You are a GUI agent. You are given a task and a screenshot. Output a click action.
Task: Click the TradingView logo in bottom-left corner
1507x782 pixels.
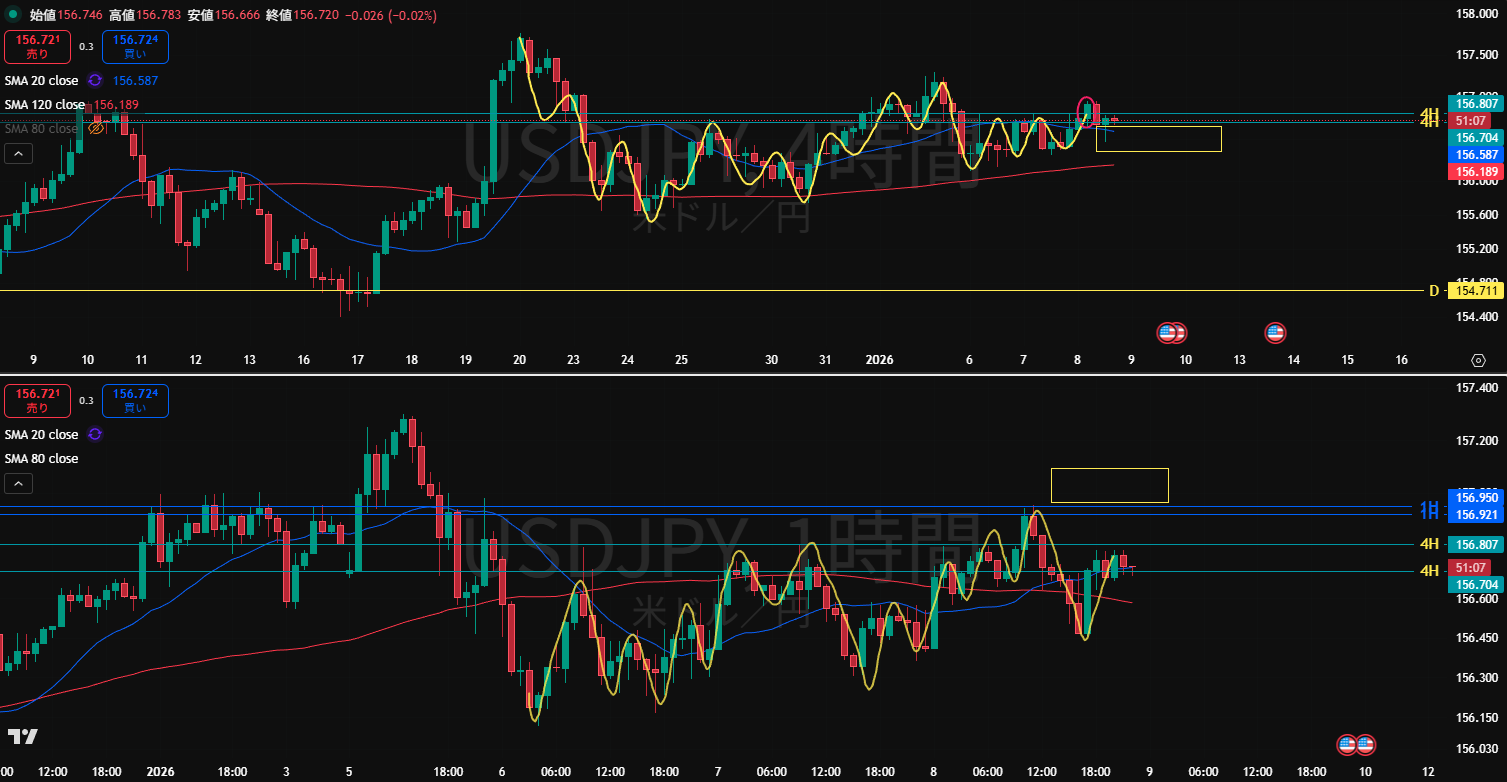[22, 737]
